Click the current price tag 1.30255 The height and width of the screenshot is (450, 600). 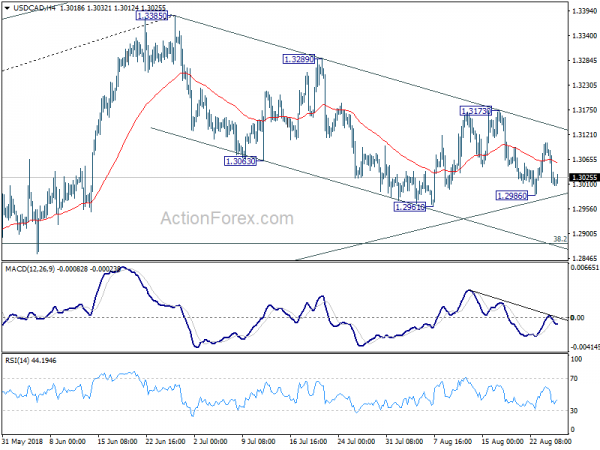pos(584,178)
